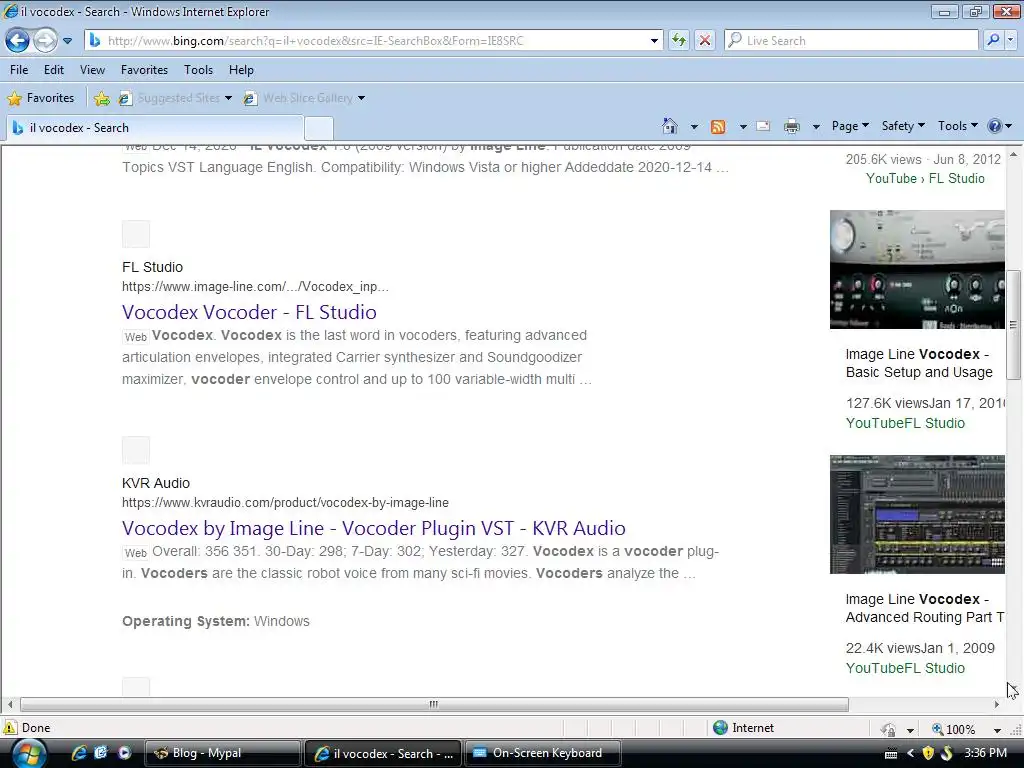This screenshot has height=768, width=1024.
Task: Open the Favorites star button
Action: [40, 98]
